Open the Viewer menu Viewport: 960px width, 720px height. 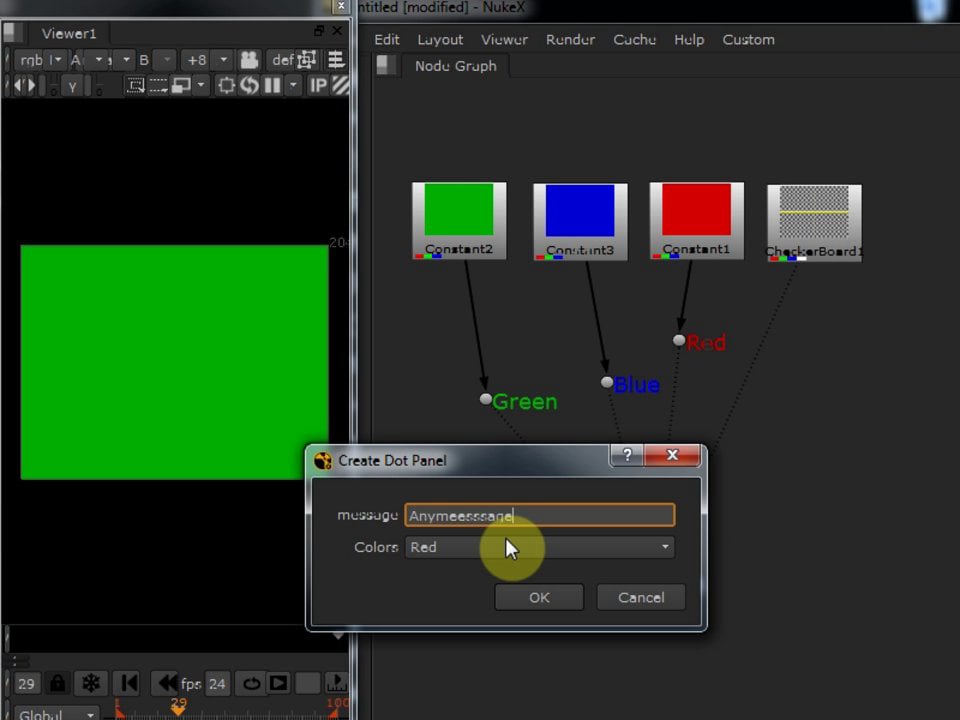point(504,40)
